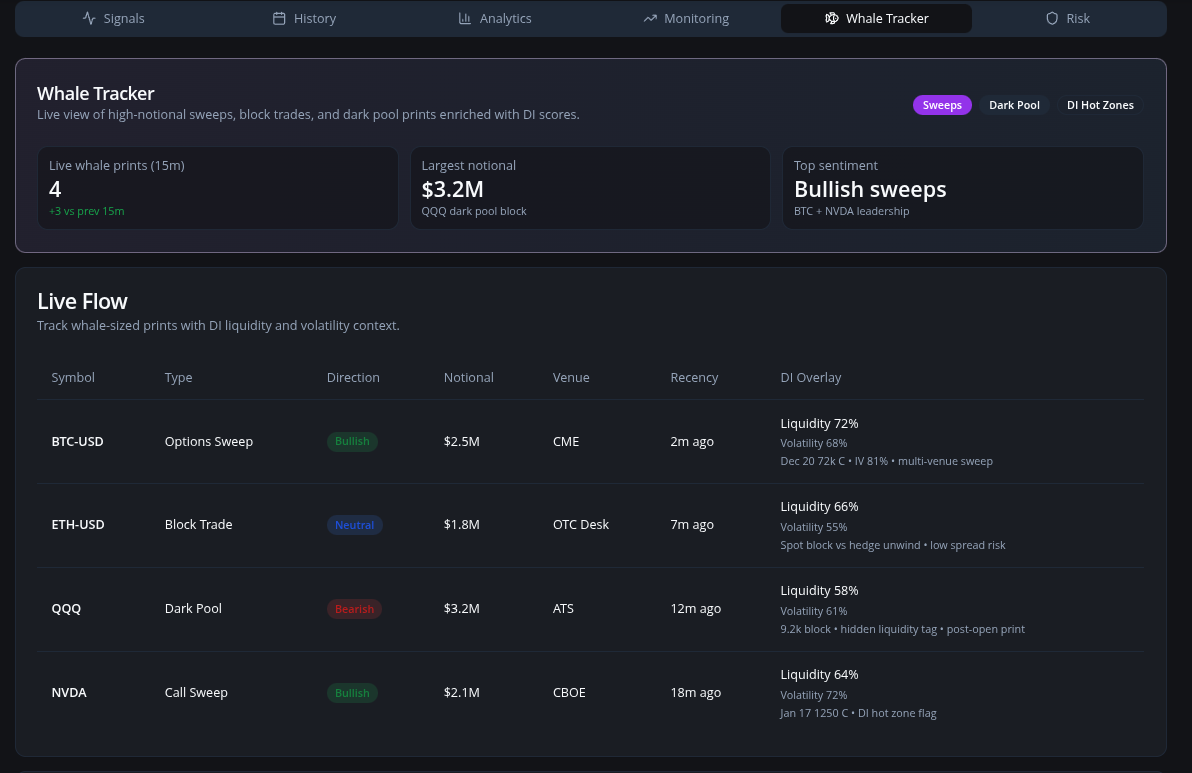Click the calendar icon next to History
1192x773 pixels.
pyautogui.click(x=281, y=18)
